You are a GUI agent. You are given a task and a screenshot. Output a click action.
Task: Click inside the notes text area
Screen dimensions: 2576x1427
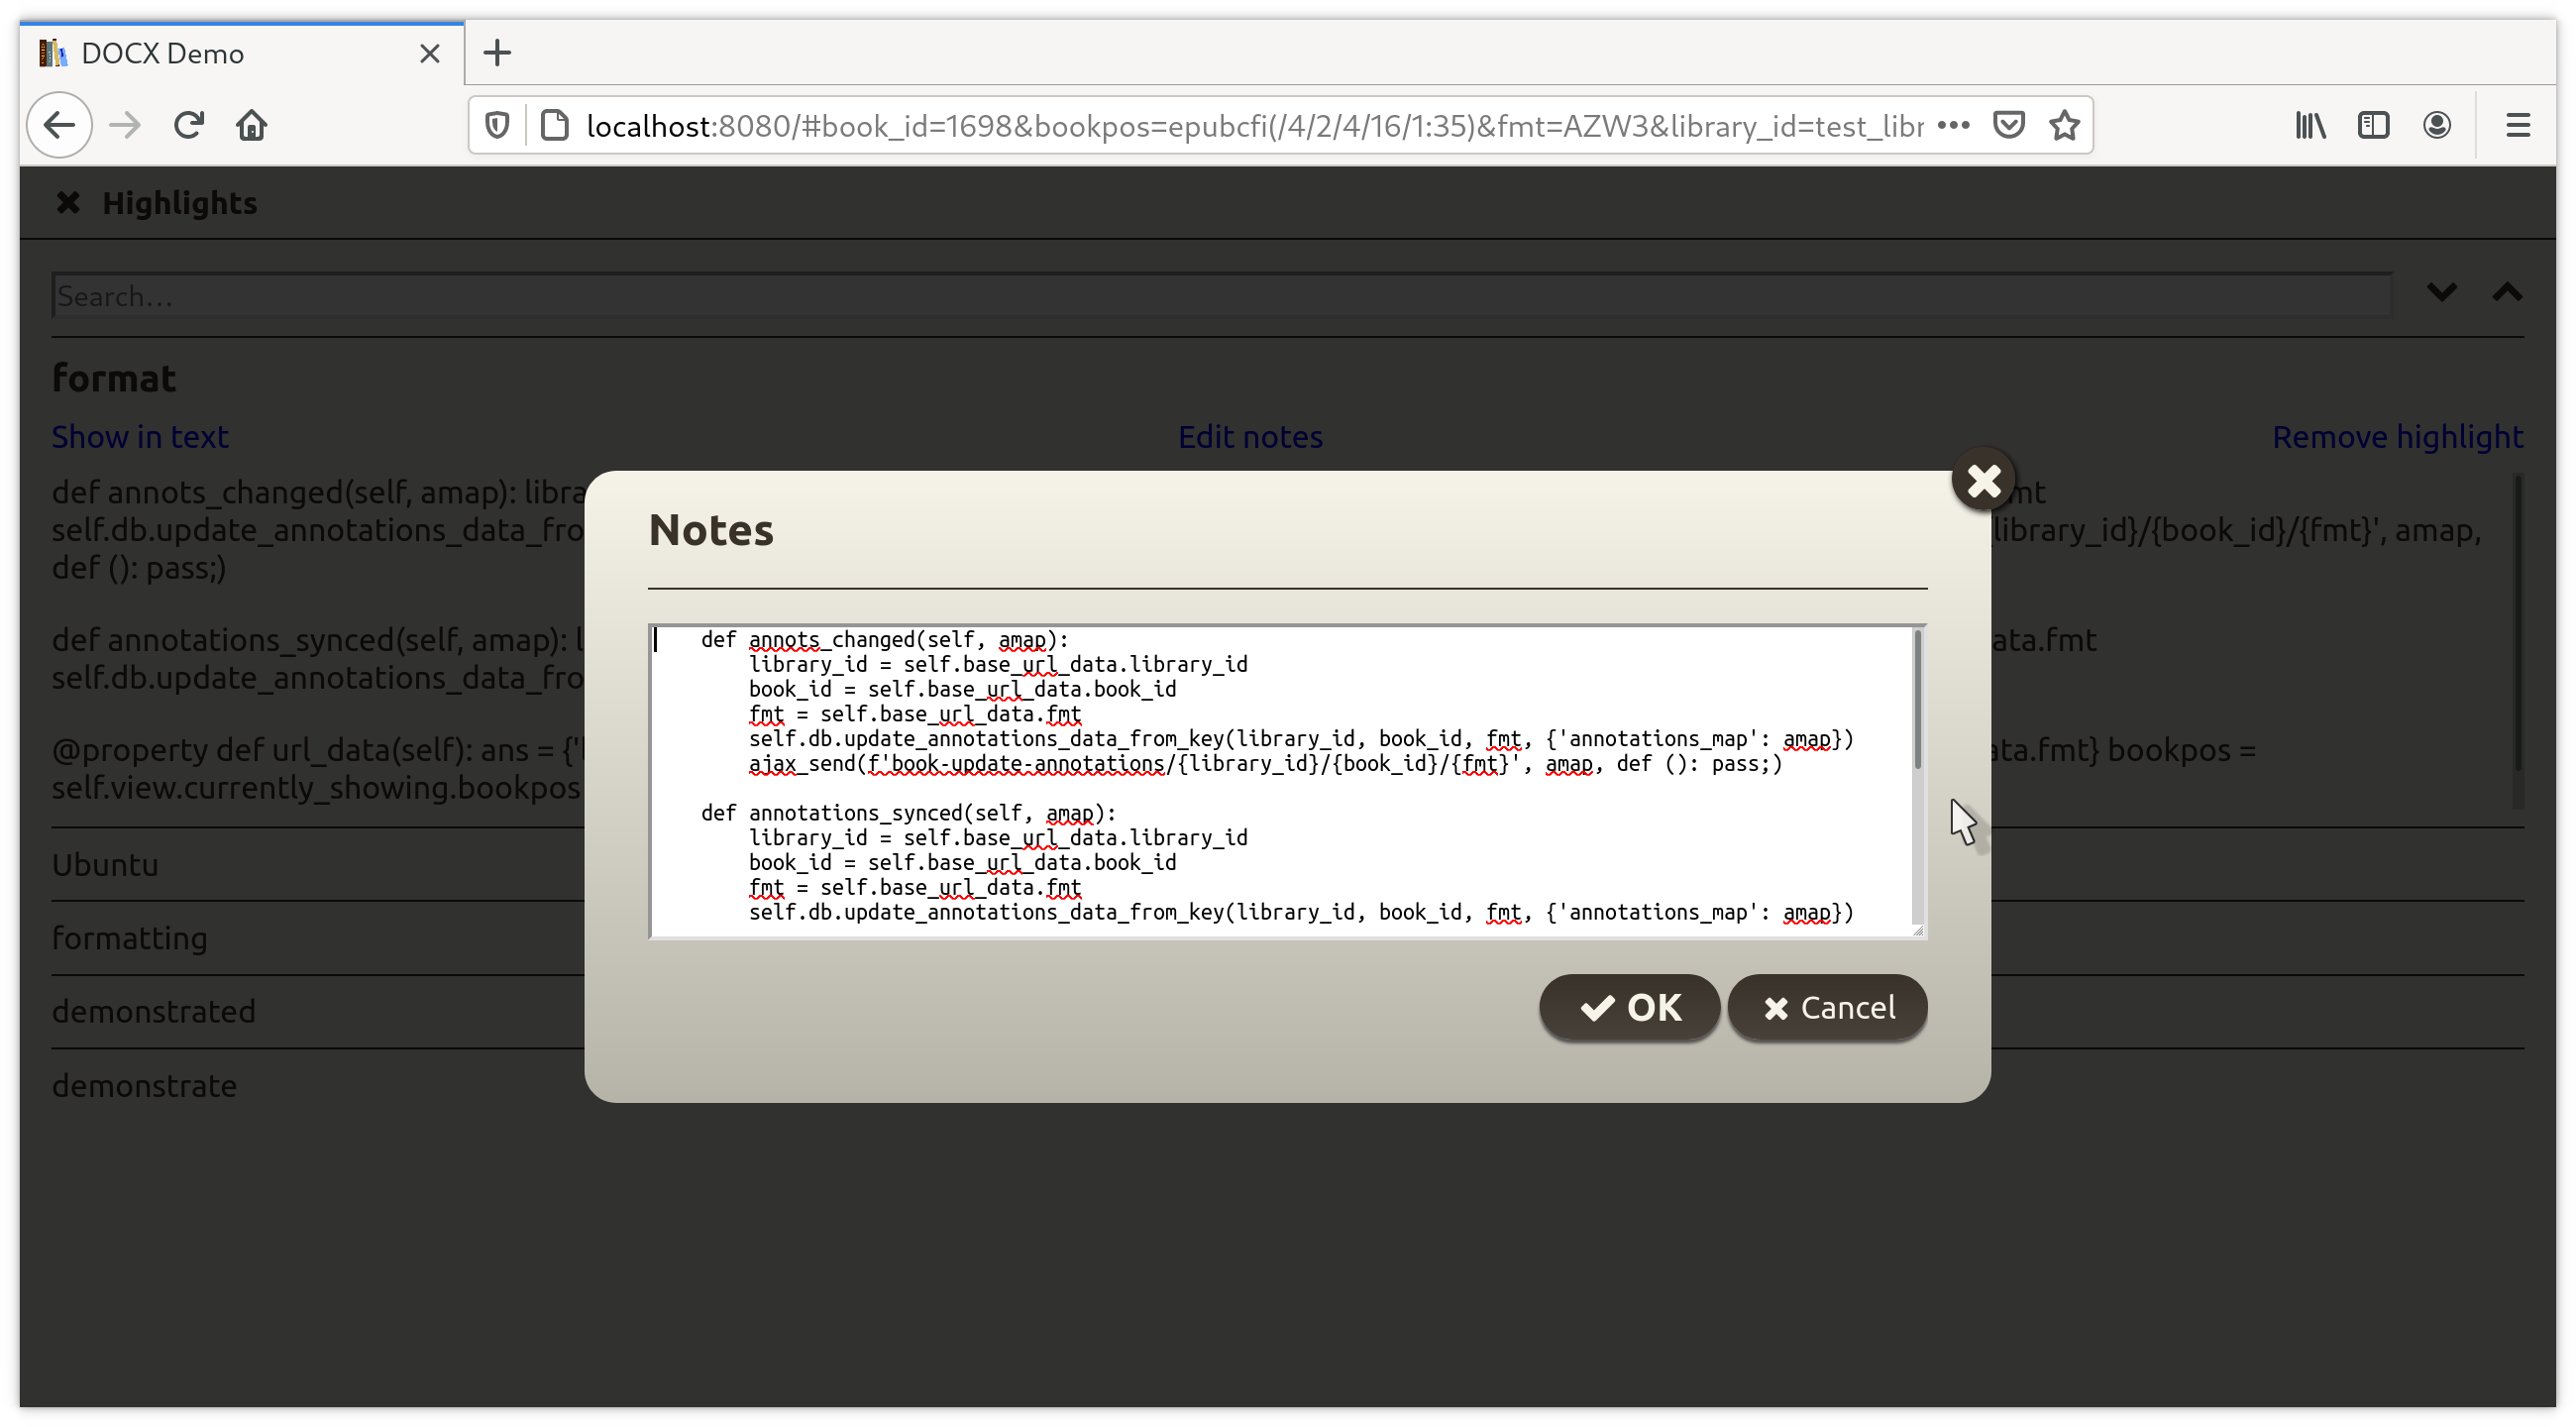click(1280, 782)
